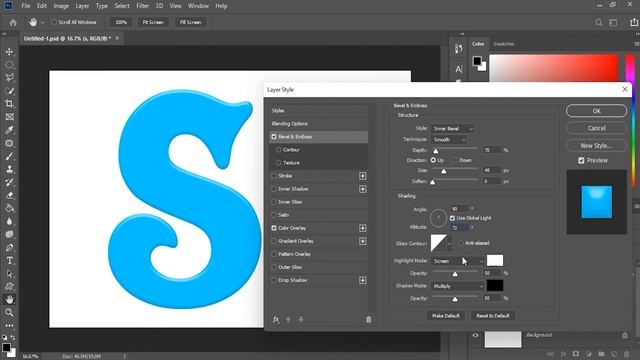Select the Paint Bucket tool
This screenshot has height=360, width=640.
(x=9, y=208)
